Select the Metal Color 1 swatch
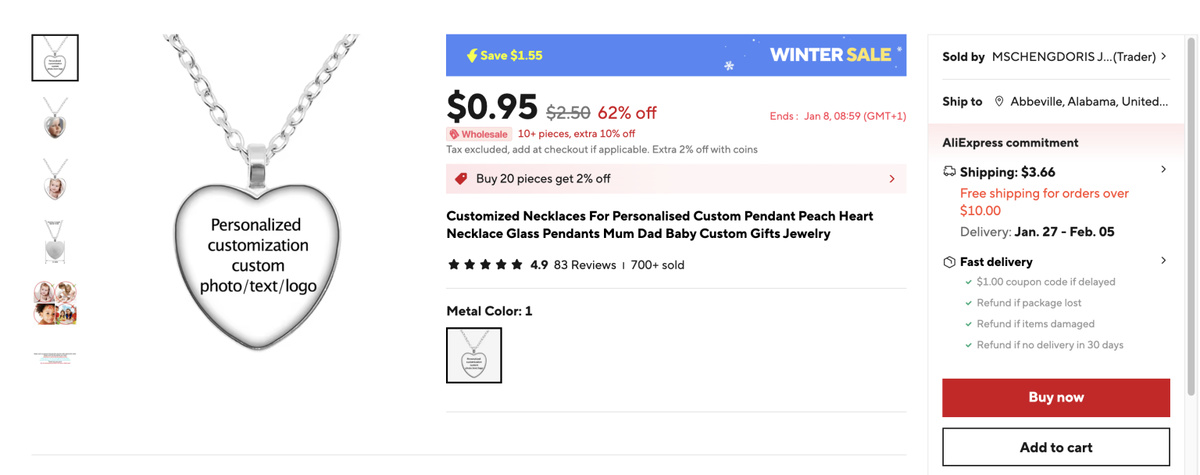Viewport: 1200px width, 475px height. click(474, 355)
